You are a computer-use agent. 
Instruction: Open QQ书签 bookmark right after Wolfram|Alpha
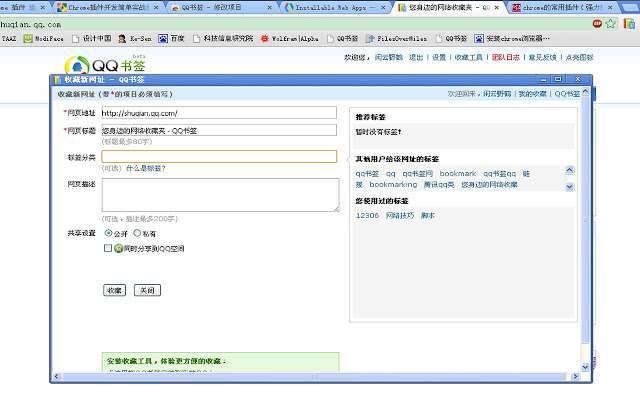(x=343, y=39)
